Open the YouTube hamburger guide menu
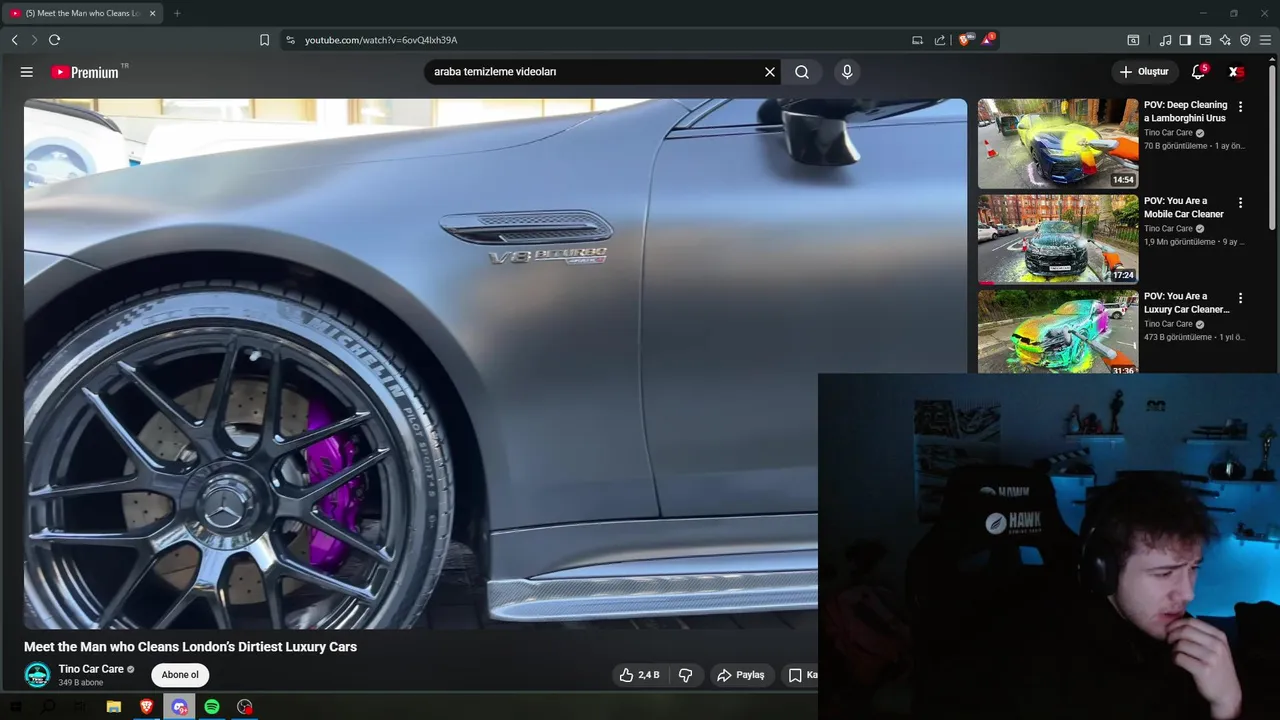This screenshot has width=1280, height=720. pyautogui.click(x=27, y=72)
